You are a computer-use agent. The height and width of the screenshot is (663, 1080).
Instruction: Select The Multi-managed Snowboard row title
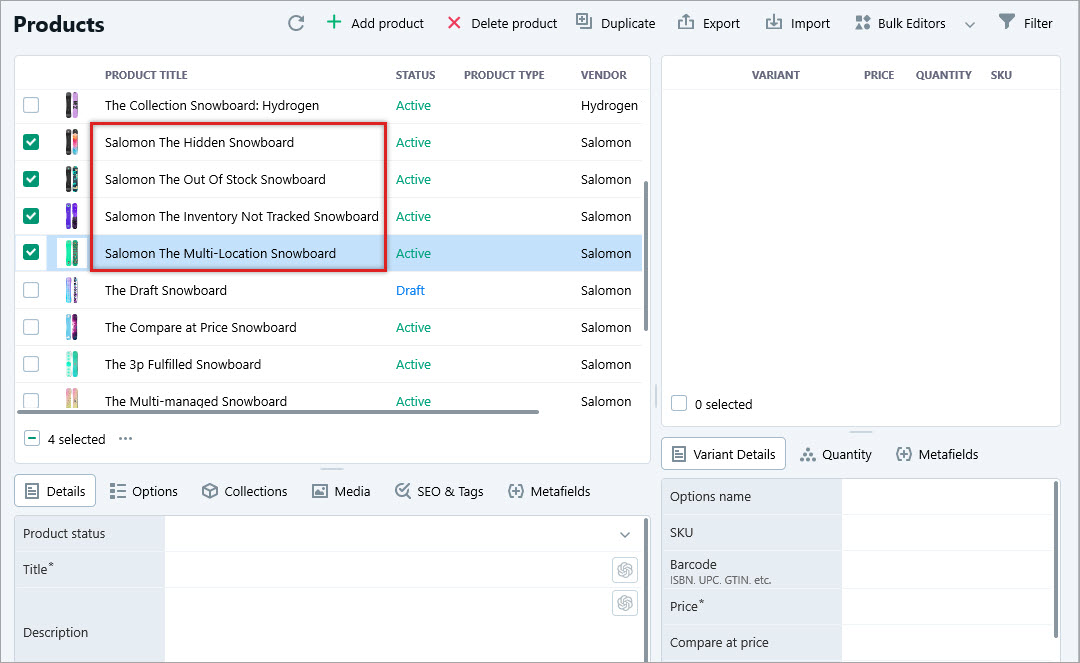click(x=196, y=401)
